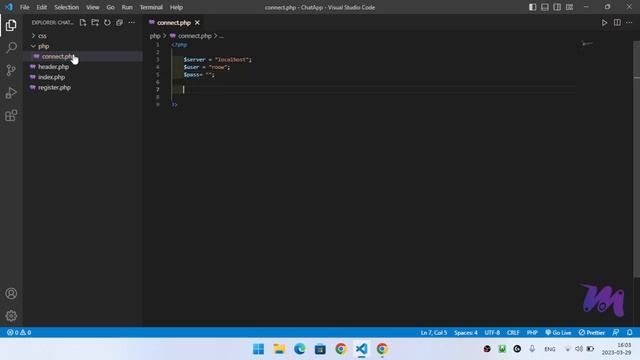Open the Source Control view
This screenshot has height=360, width=640.
pyautogui.click(x=11, y=70)
